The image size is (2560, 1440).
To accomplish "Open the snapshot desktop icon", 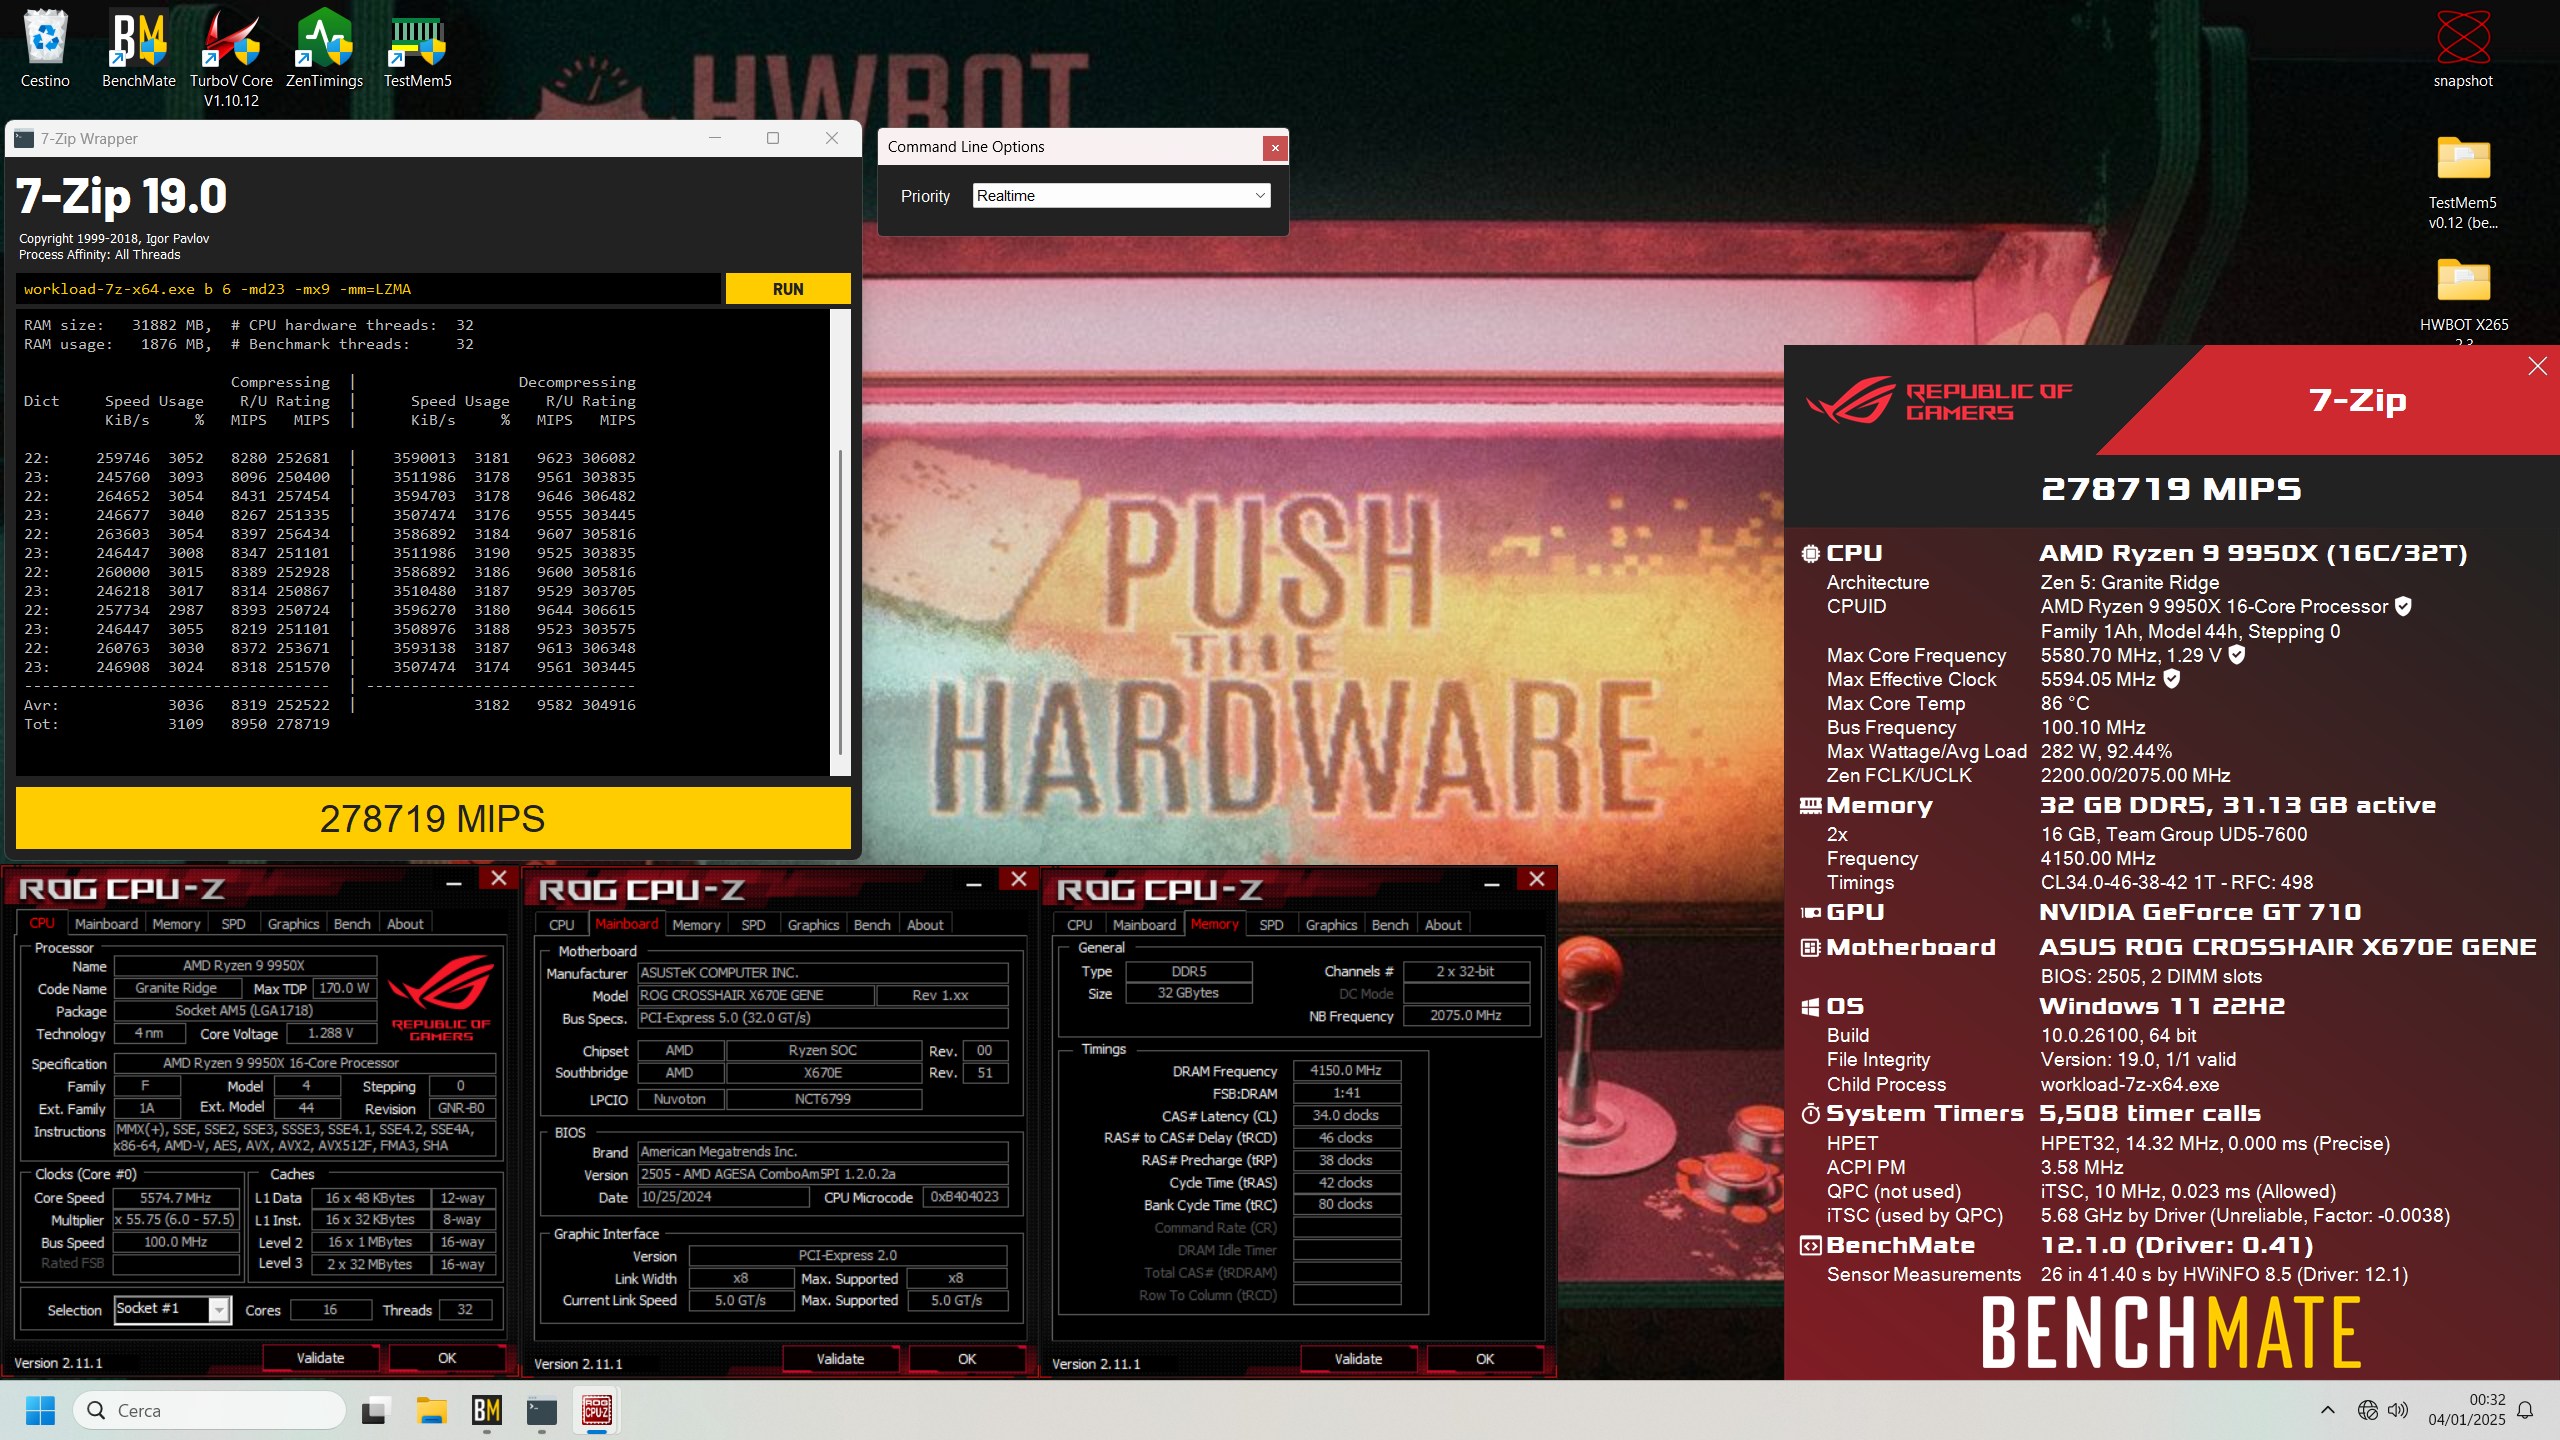I will point(2463,48).
